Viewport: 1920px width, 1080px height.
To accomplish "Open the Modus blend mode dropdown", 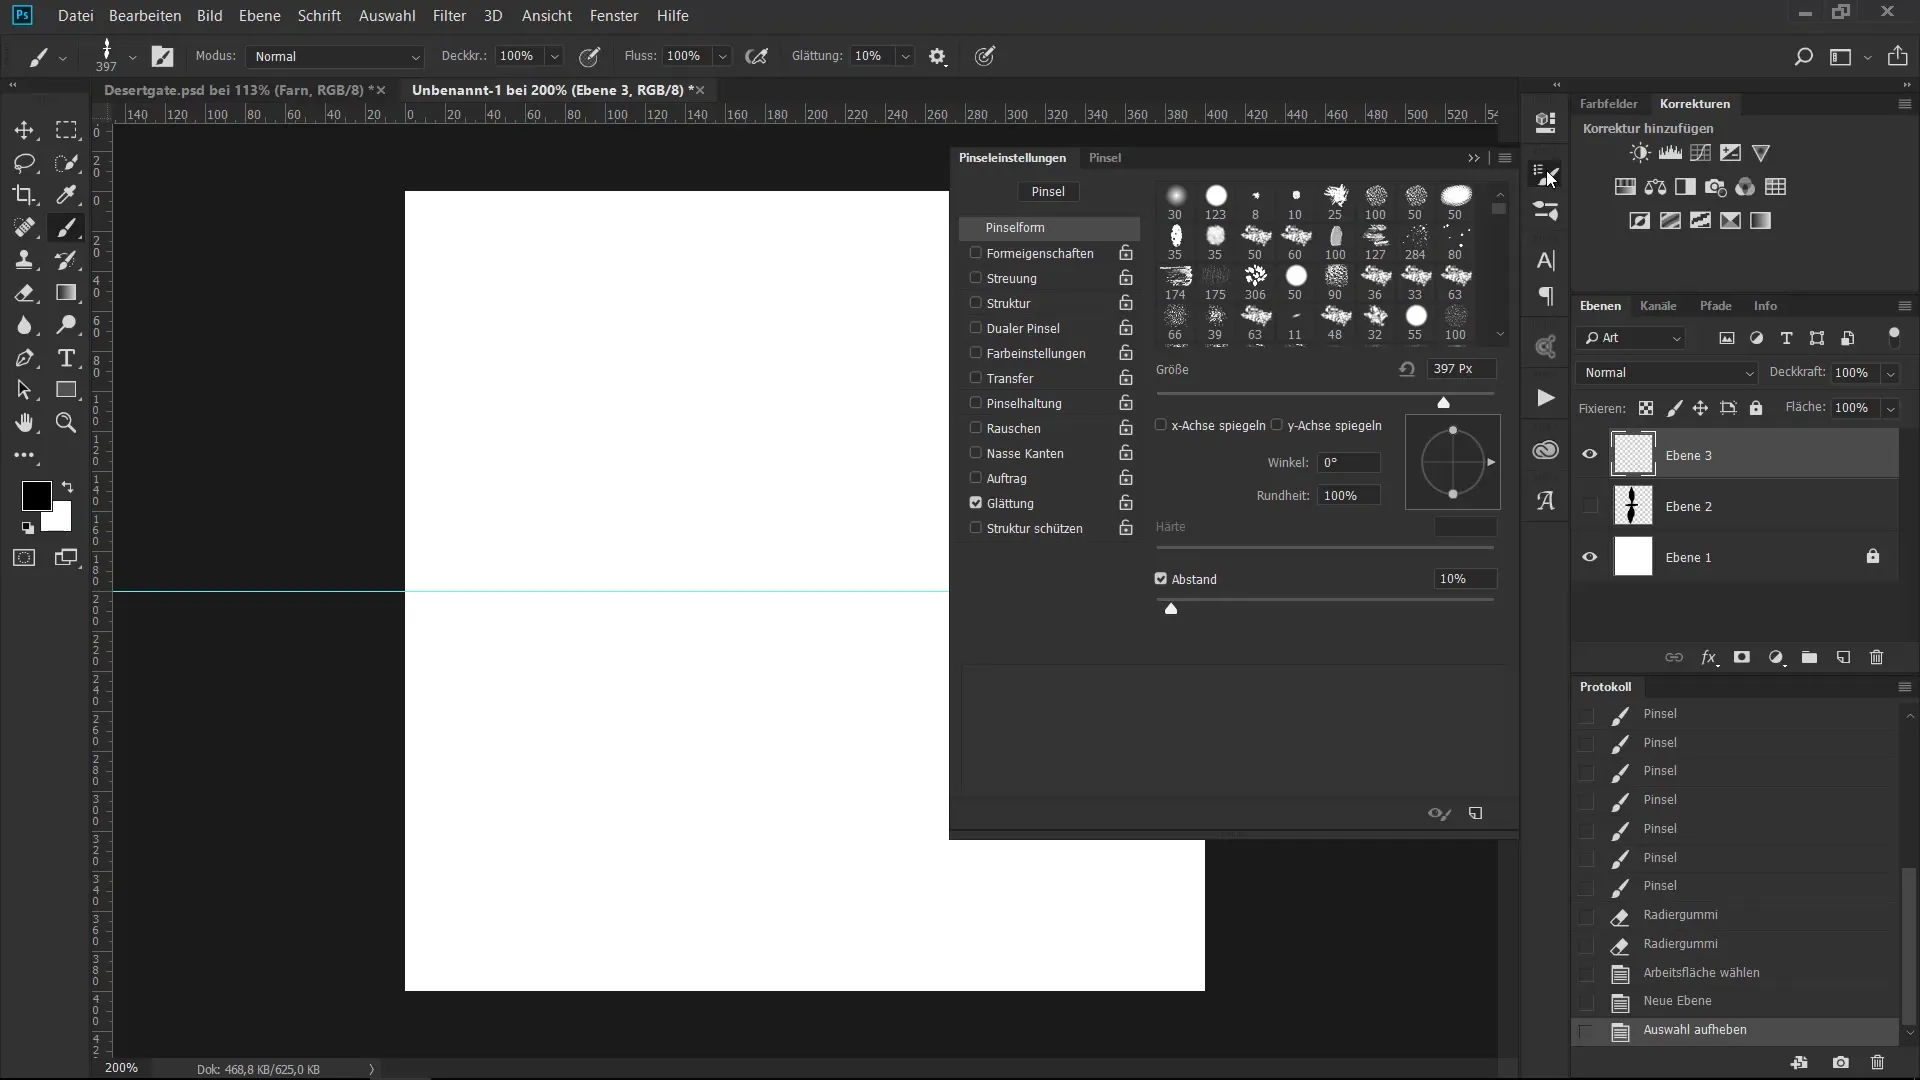I will pos(335,57).
